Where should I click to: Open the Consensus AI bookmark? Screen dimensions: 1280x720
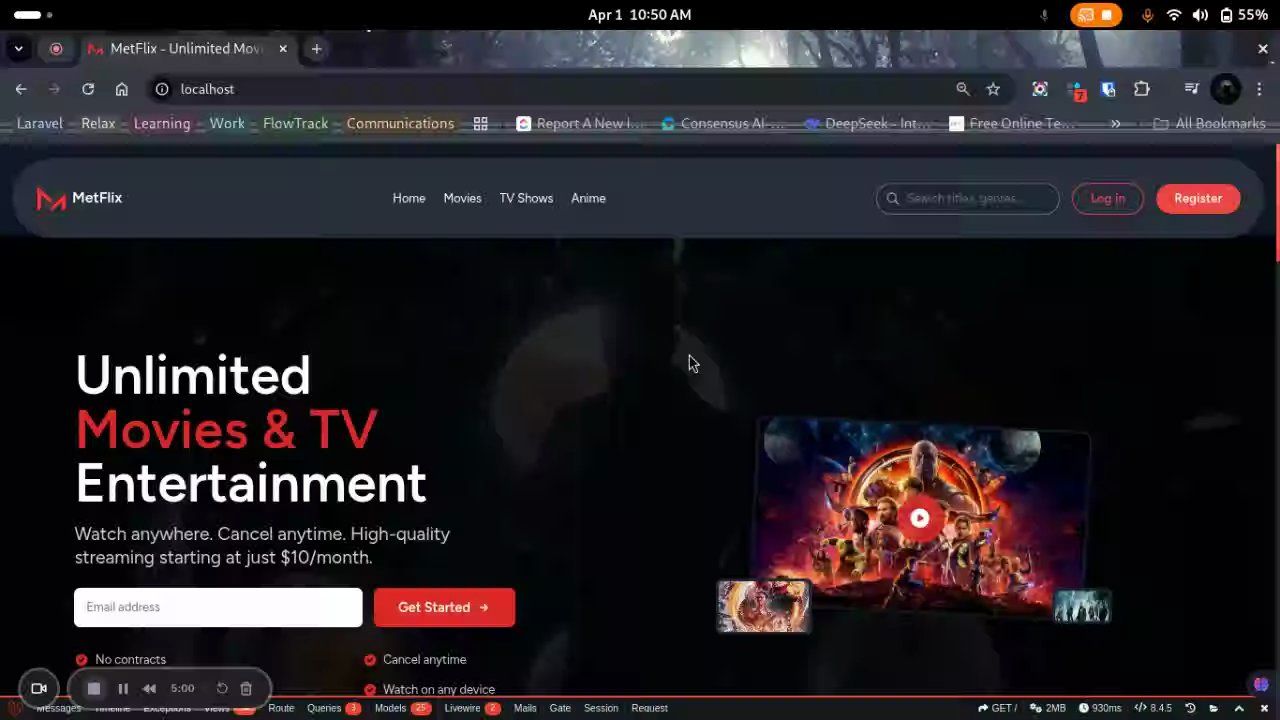point(724,123)
